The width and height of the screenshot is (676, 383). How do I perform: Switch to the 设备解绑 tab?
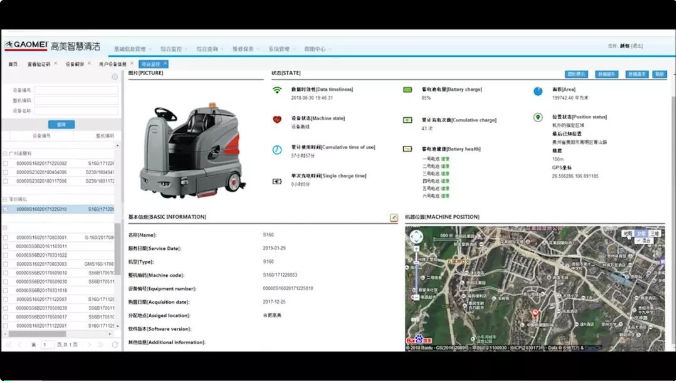click(75, 64)
